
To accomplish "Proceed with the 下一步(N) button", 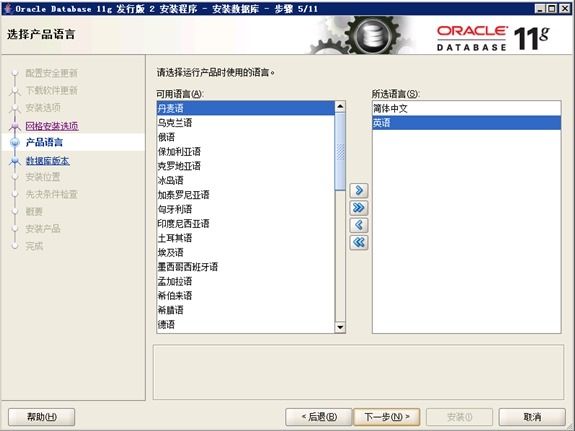I will click(x=387, y=417).
